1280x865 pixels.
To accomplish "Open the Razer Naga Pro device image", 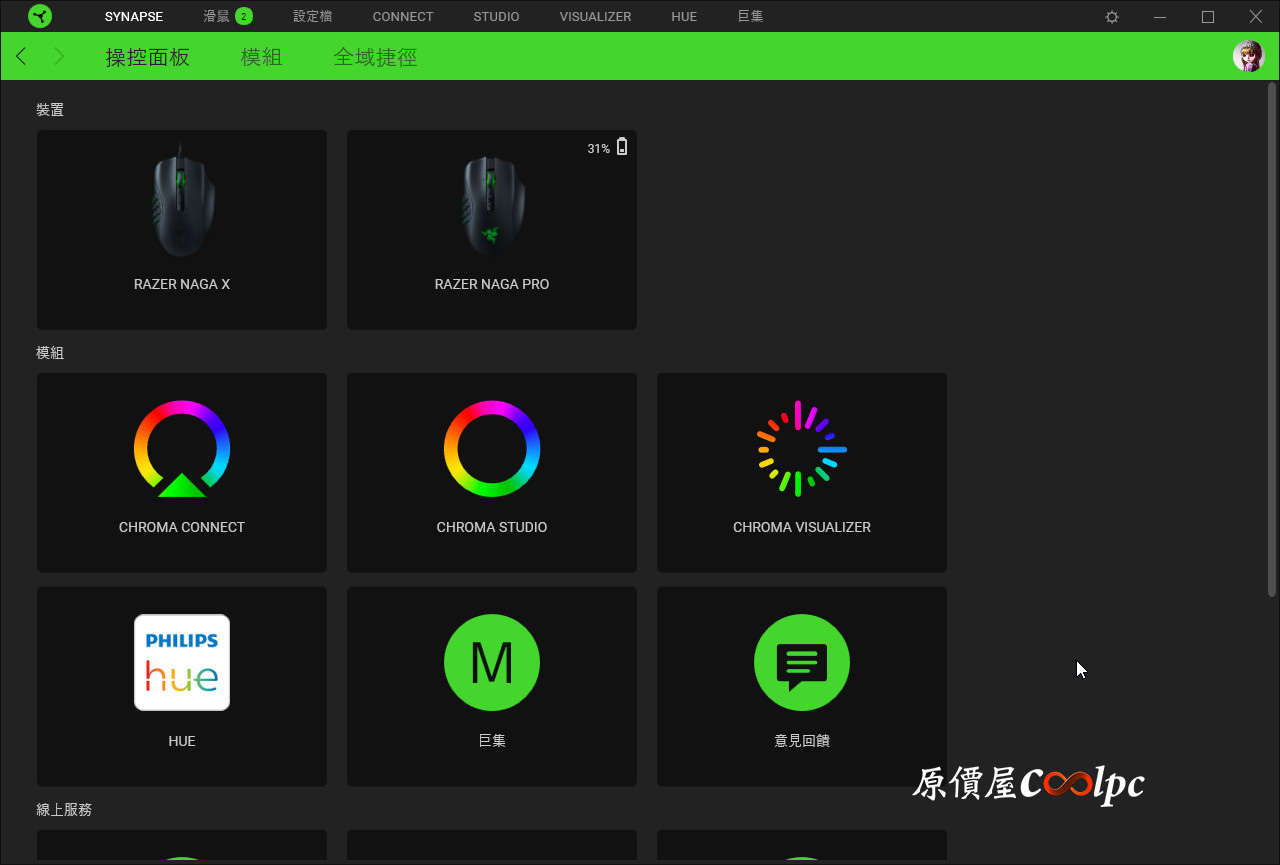I will [x=492, y=205].
